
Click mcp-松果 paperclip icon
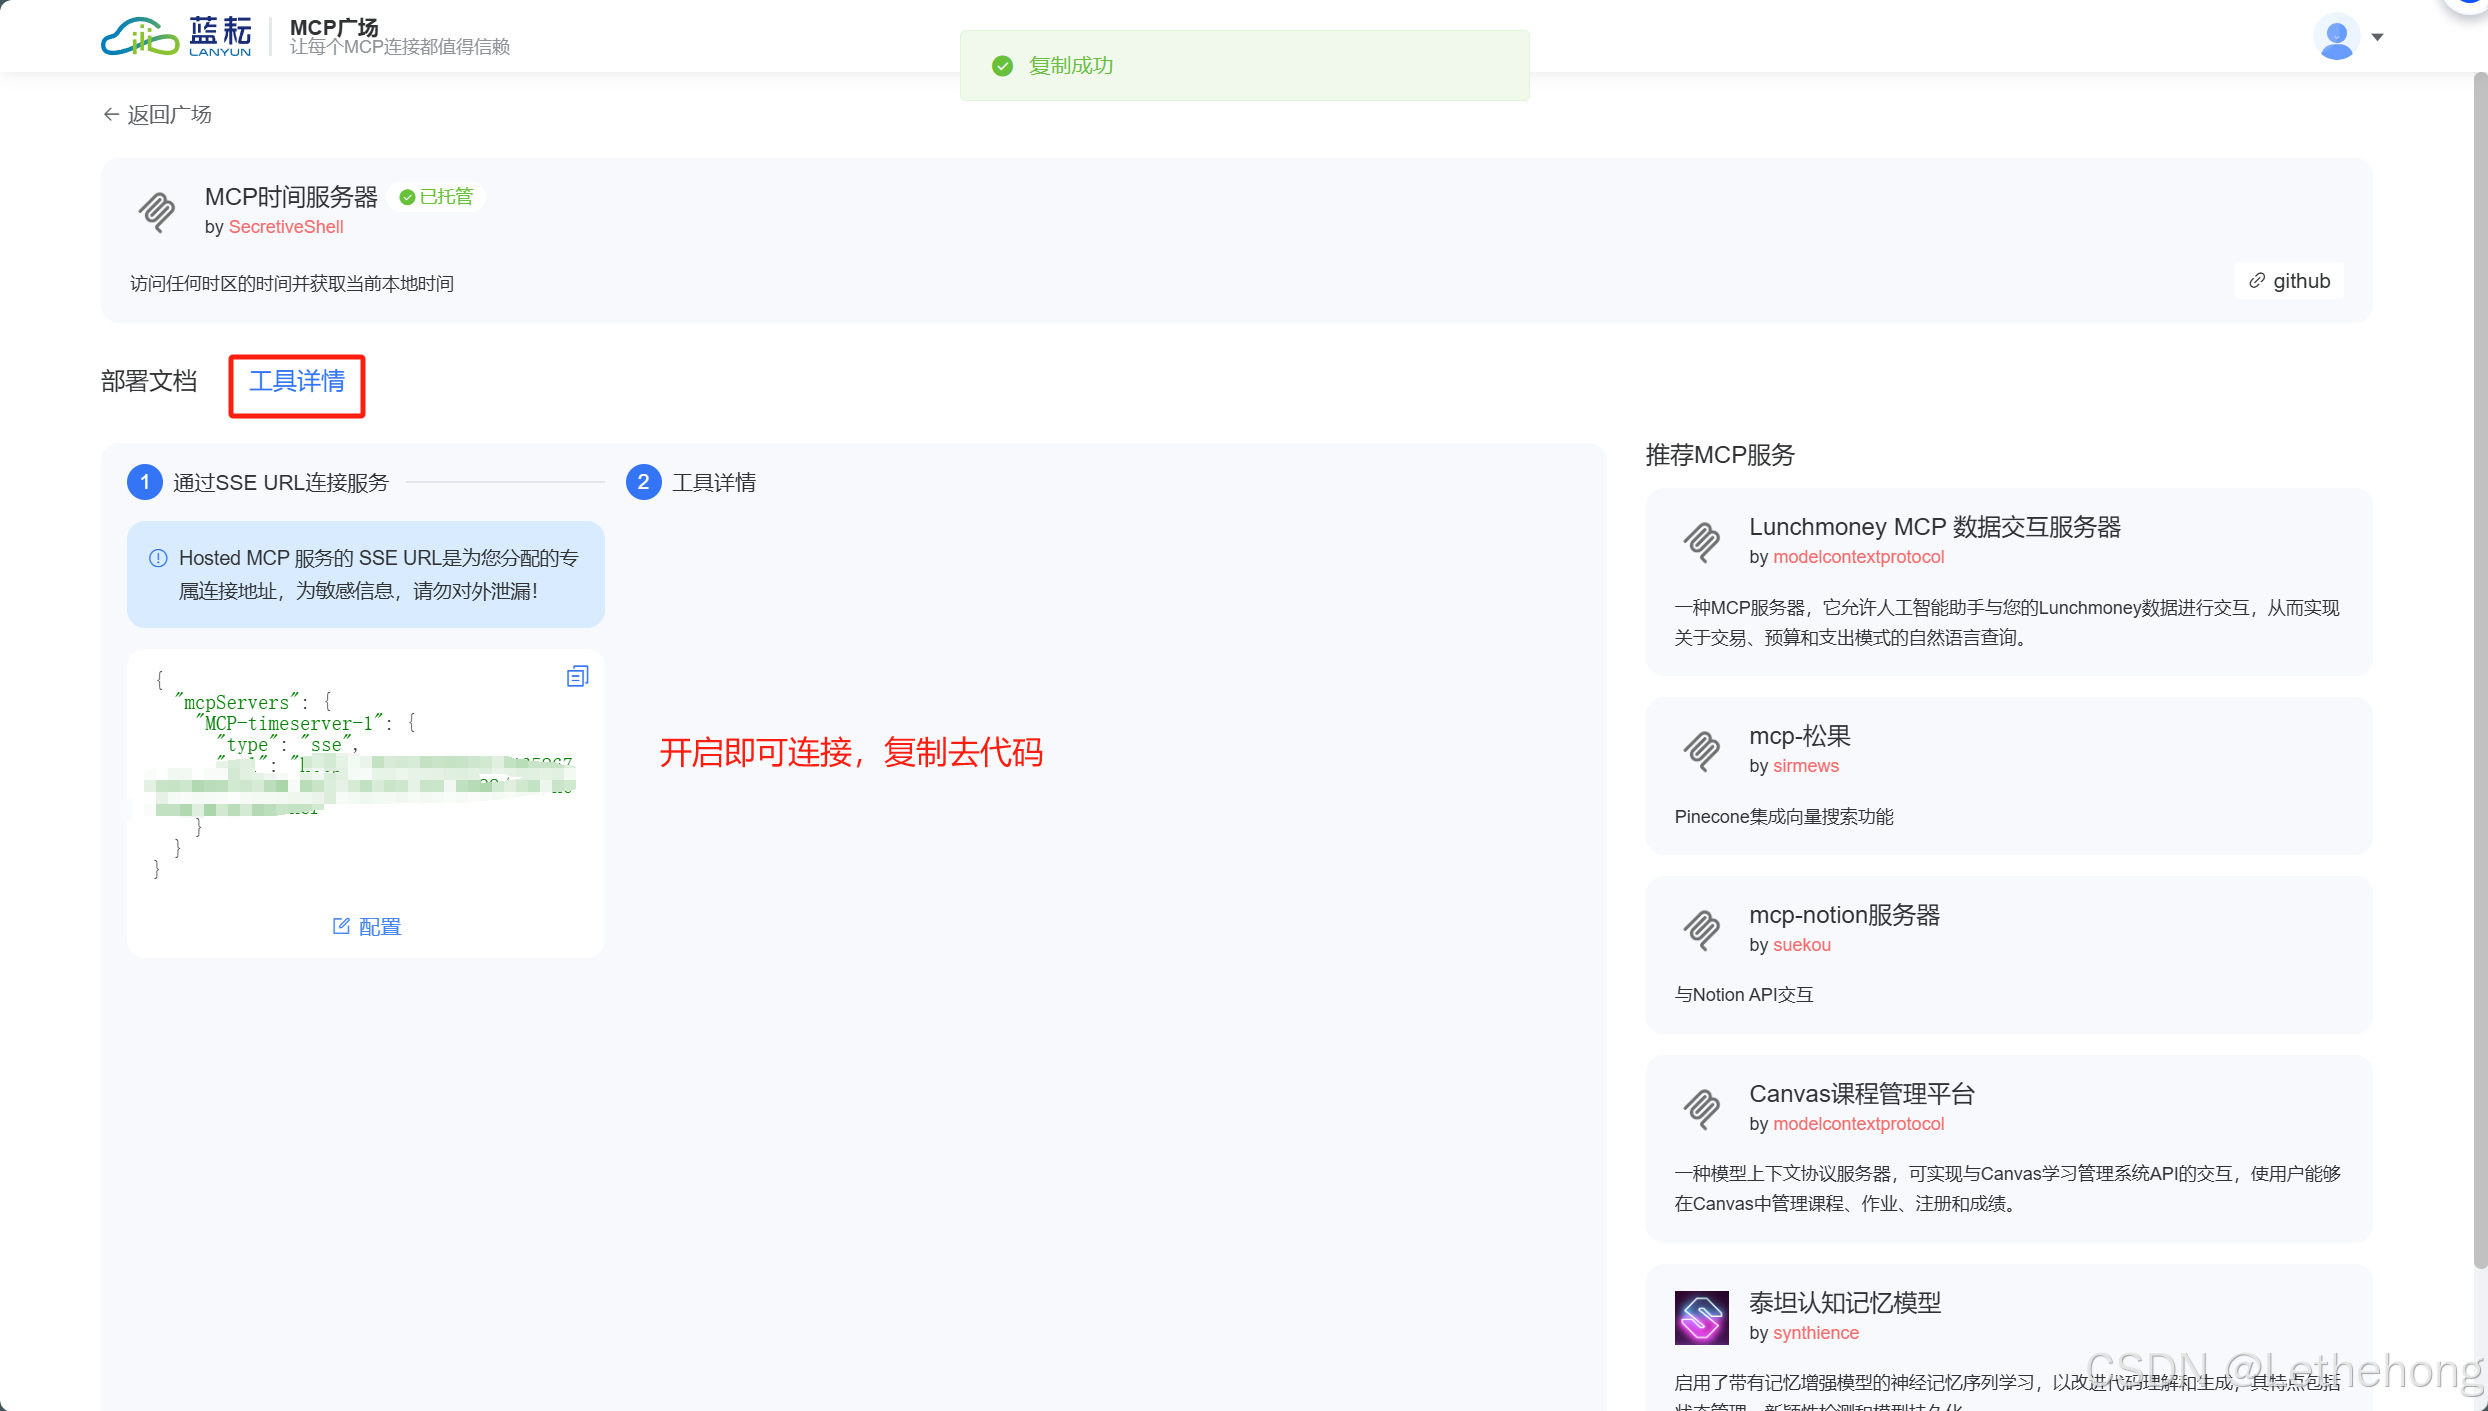click(x=1701, y=750)
